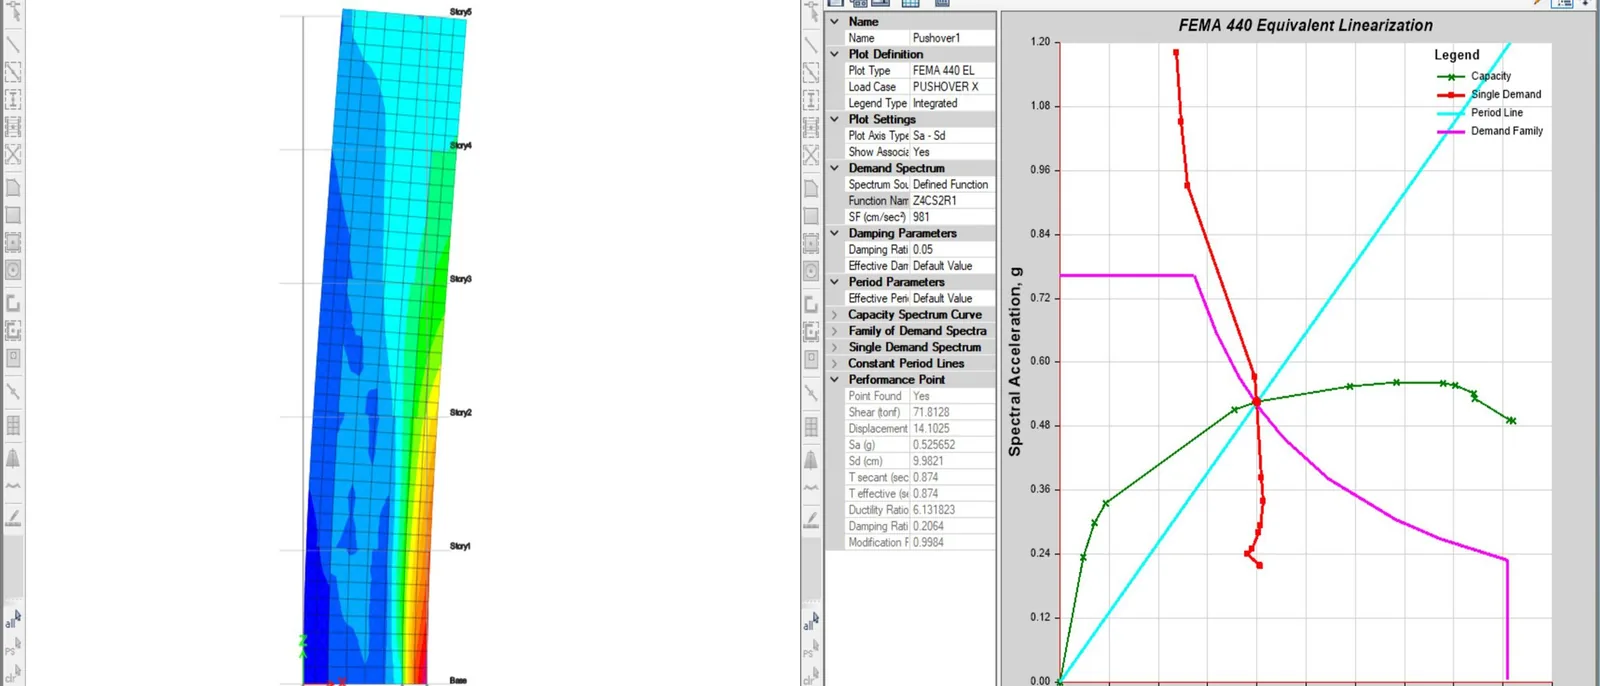Open the Effective Damping Default Value dropdown
1600x686 pixels.
(952, 266)
